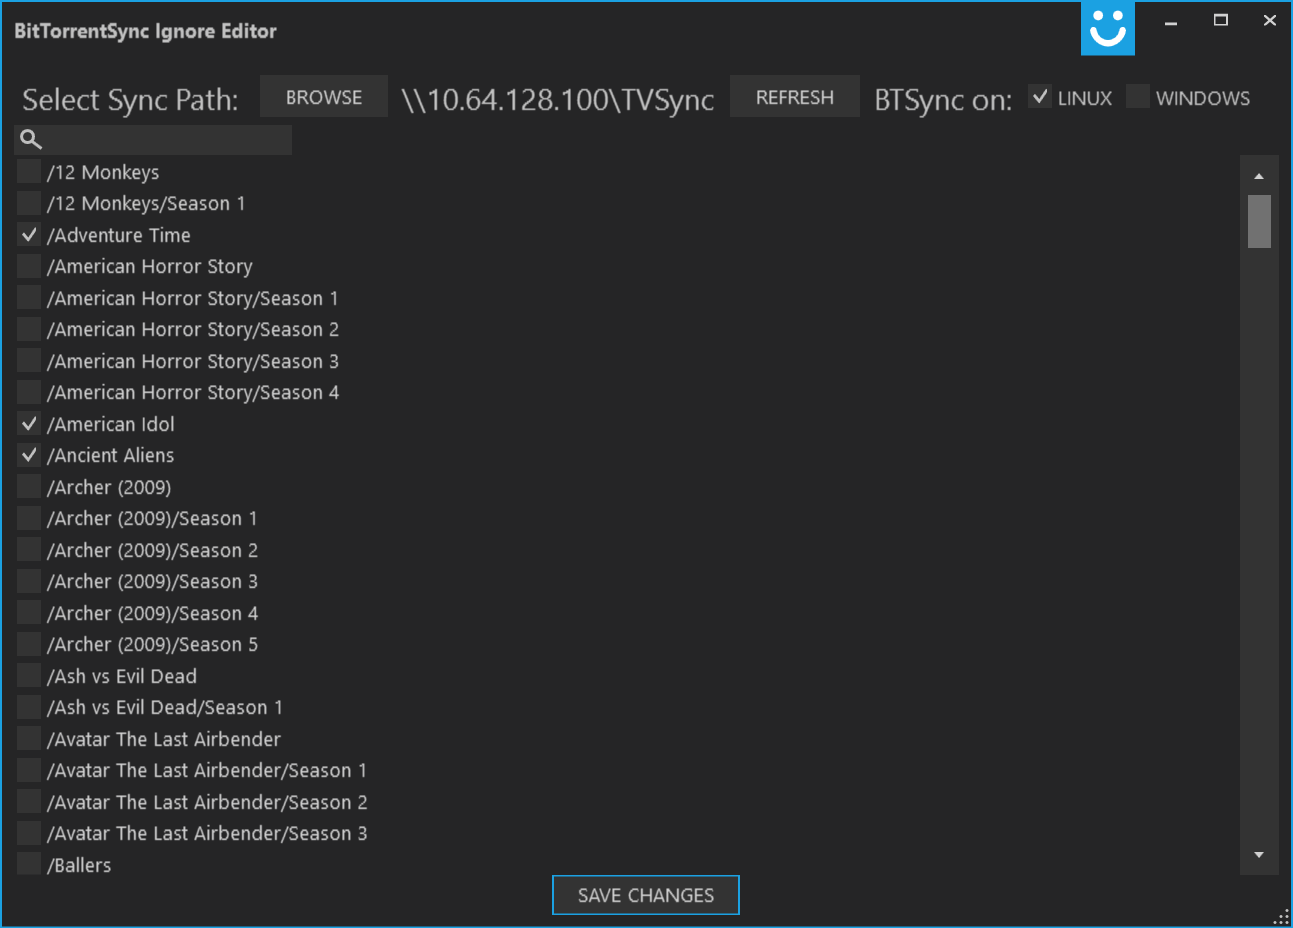
Task: Click the REFRESH button
Action: (x=795, y=97)
